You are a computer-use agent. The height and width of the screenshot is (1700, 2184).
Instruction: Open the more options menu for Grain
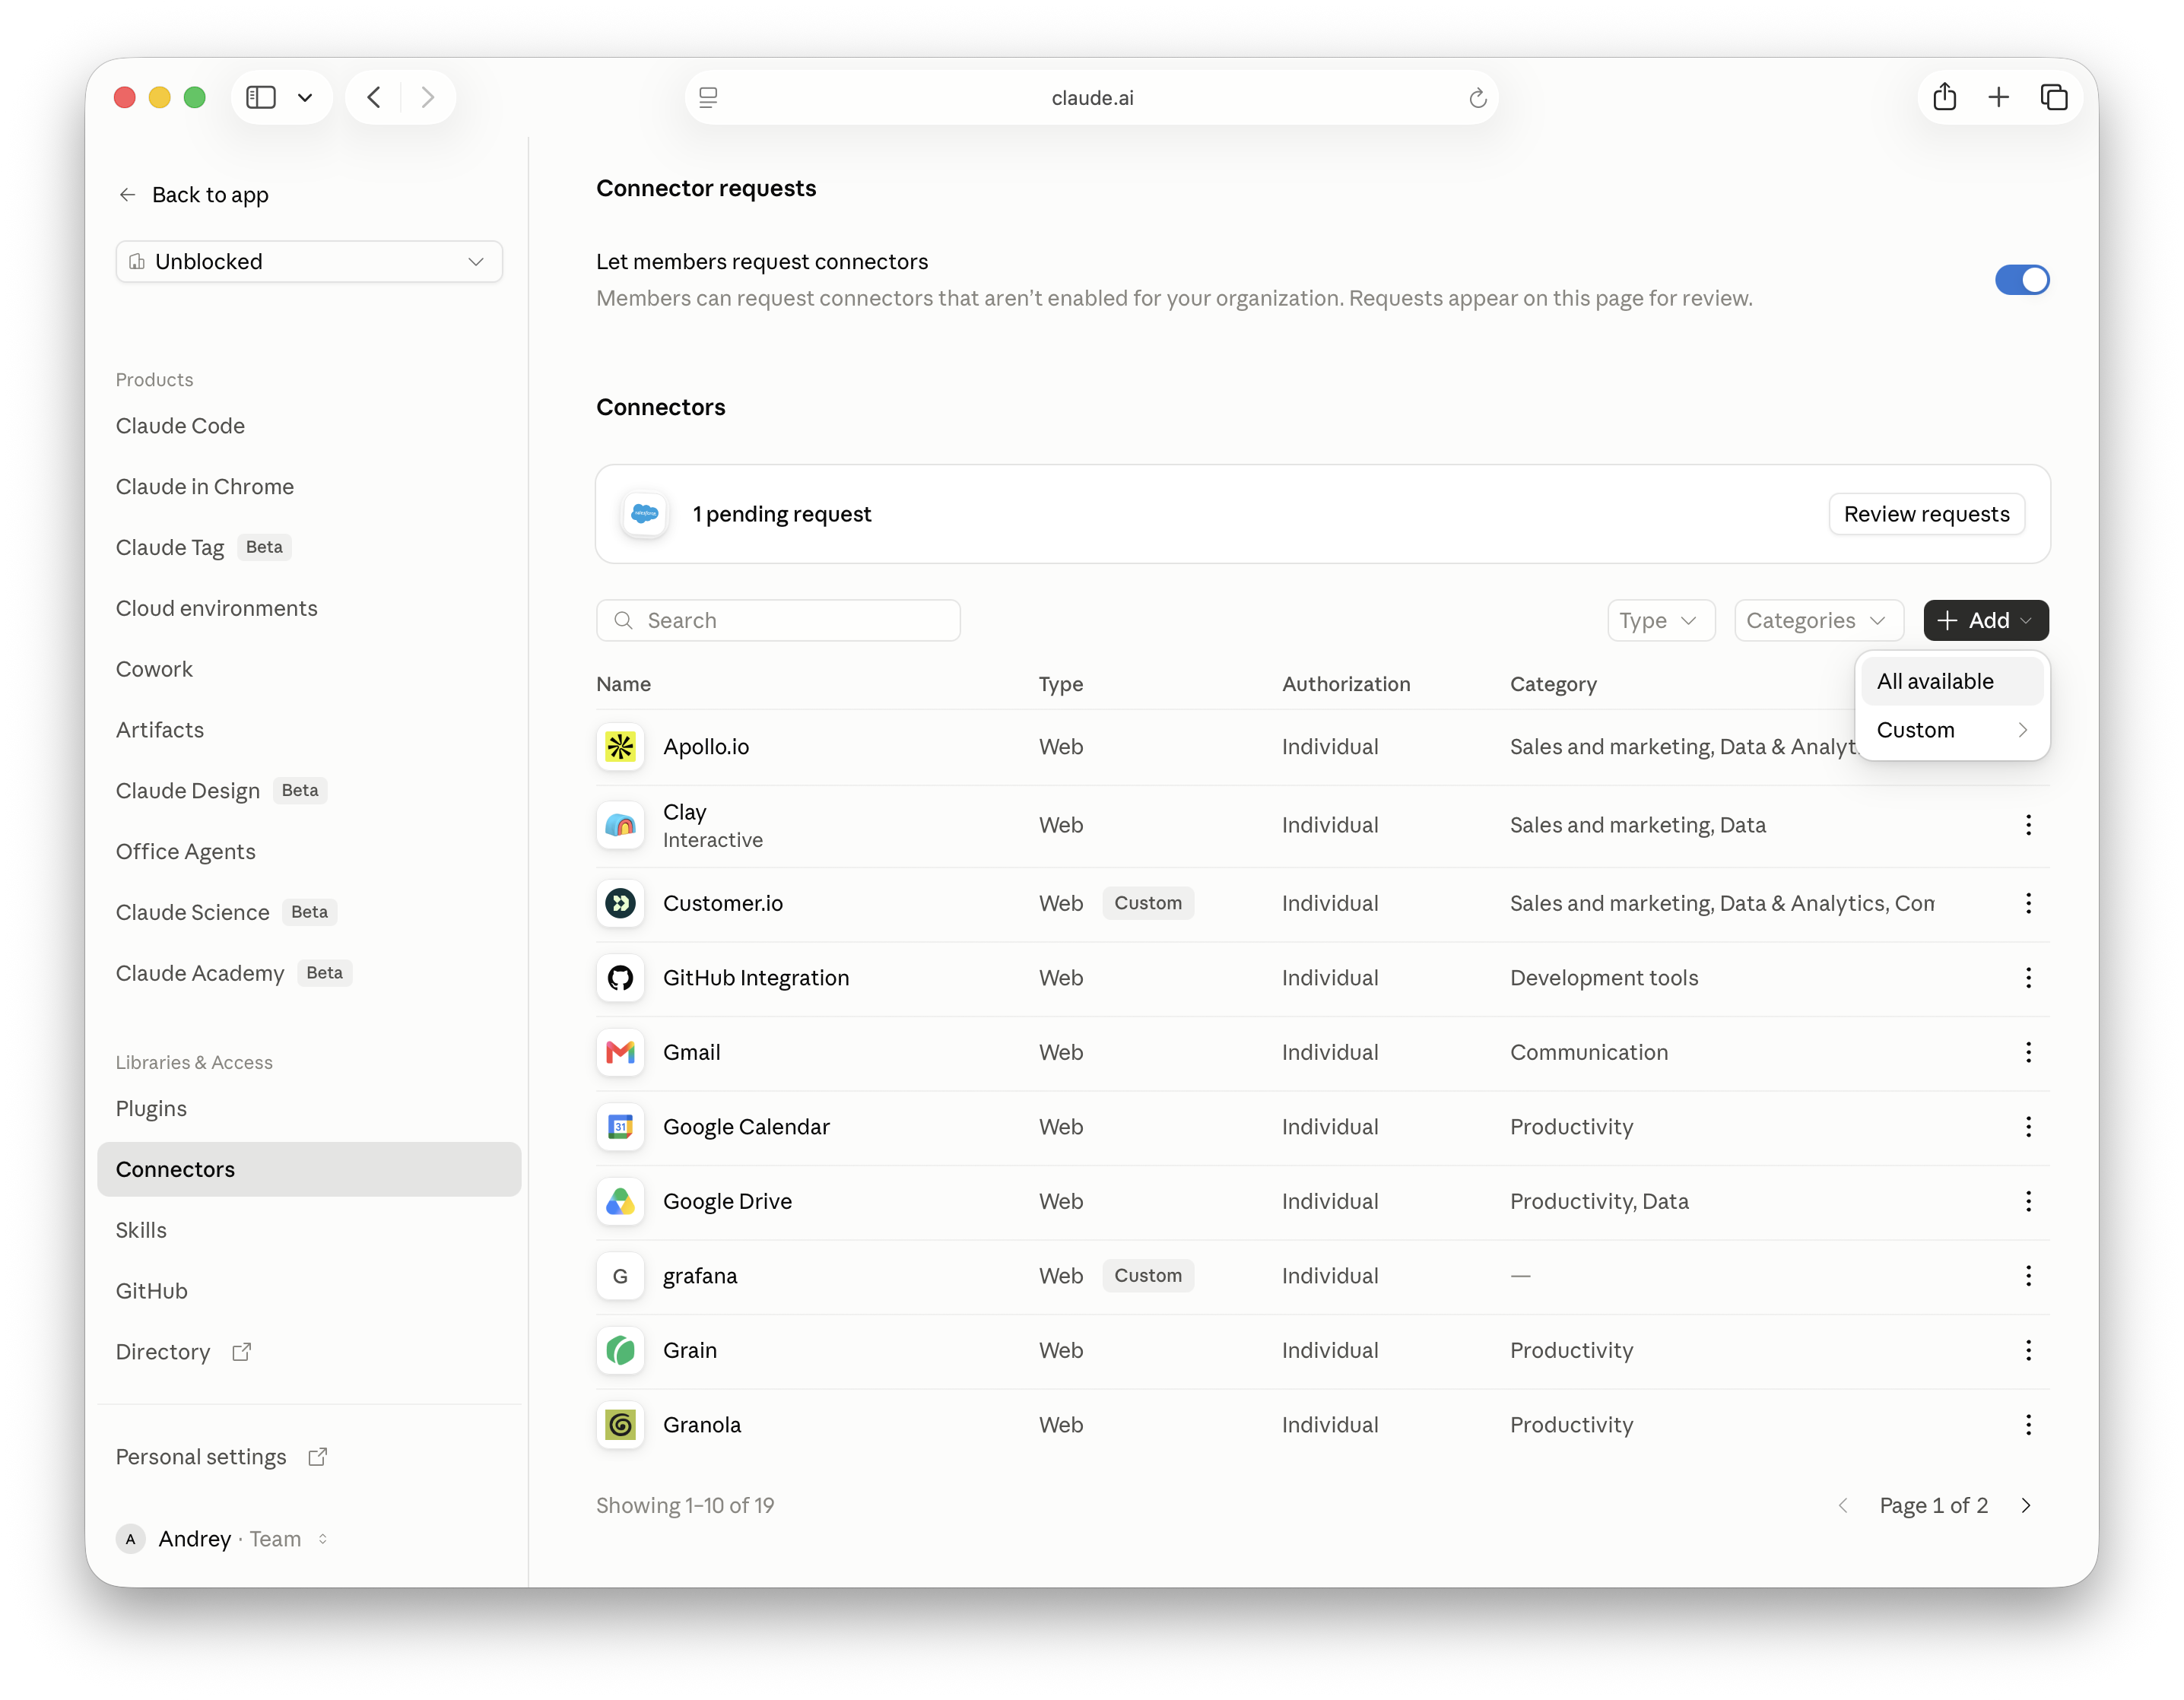(x=2028, y=1350)
